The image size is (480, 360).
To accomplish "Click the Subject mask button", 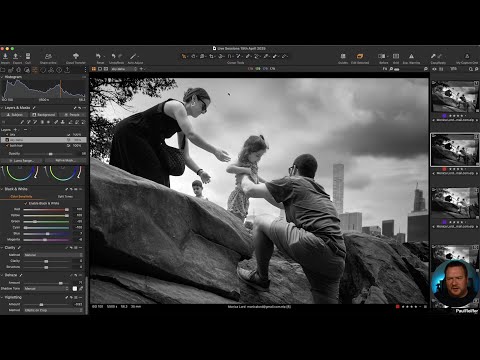I will coord(15,115).
